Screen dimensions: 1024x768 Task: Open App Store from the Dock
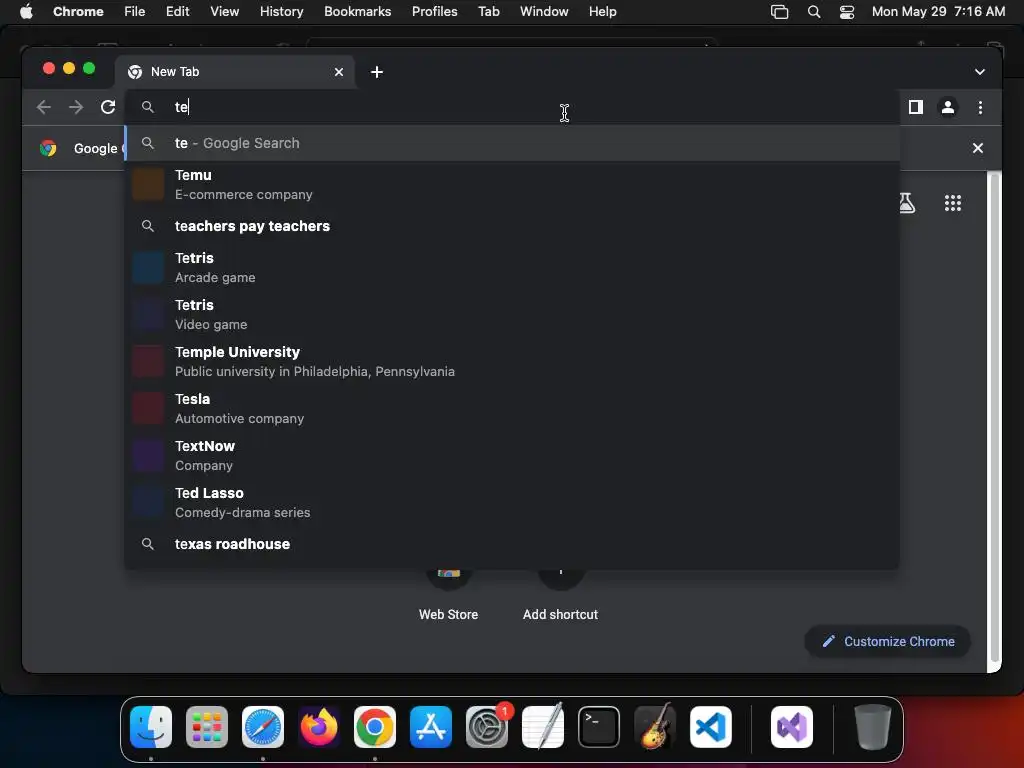tap(431, 727)
